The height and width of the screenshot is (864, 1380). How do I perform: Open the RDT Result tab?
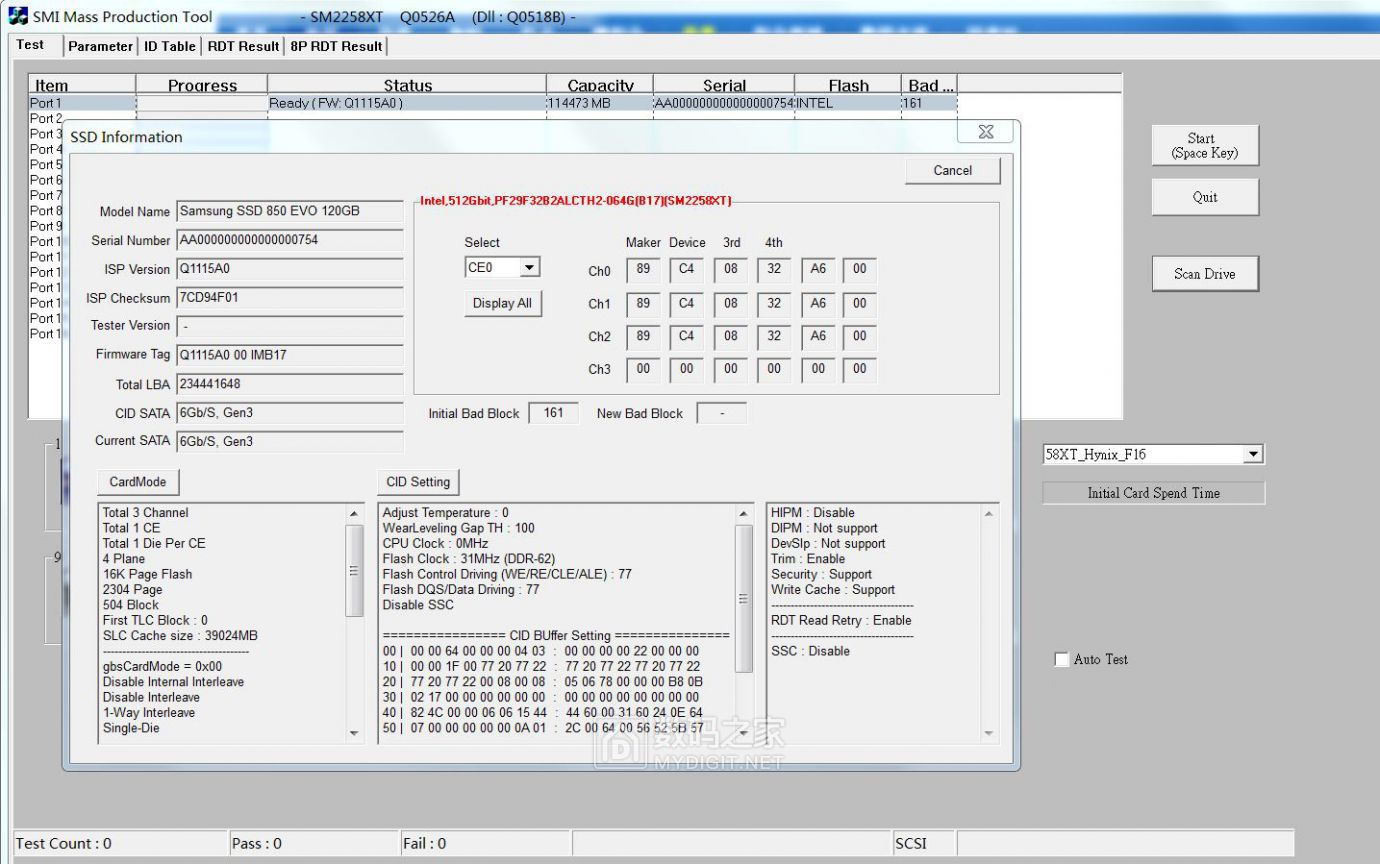(243, 46)
